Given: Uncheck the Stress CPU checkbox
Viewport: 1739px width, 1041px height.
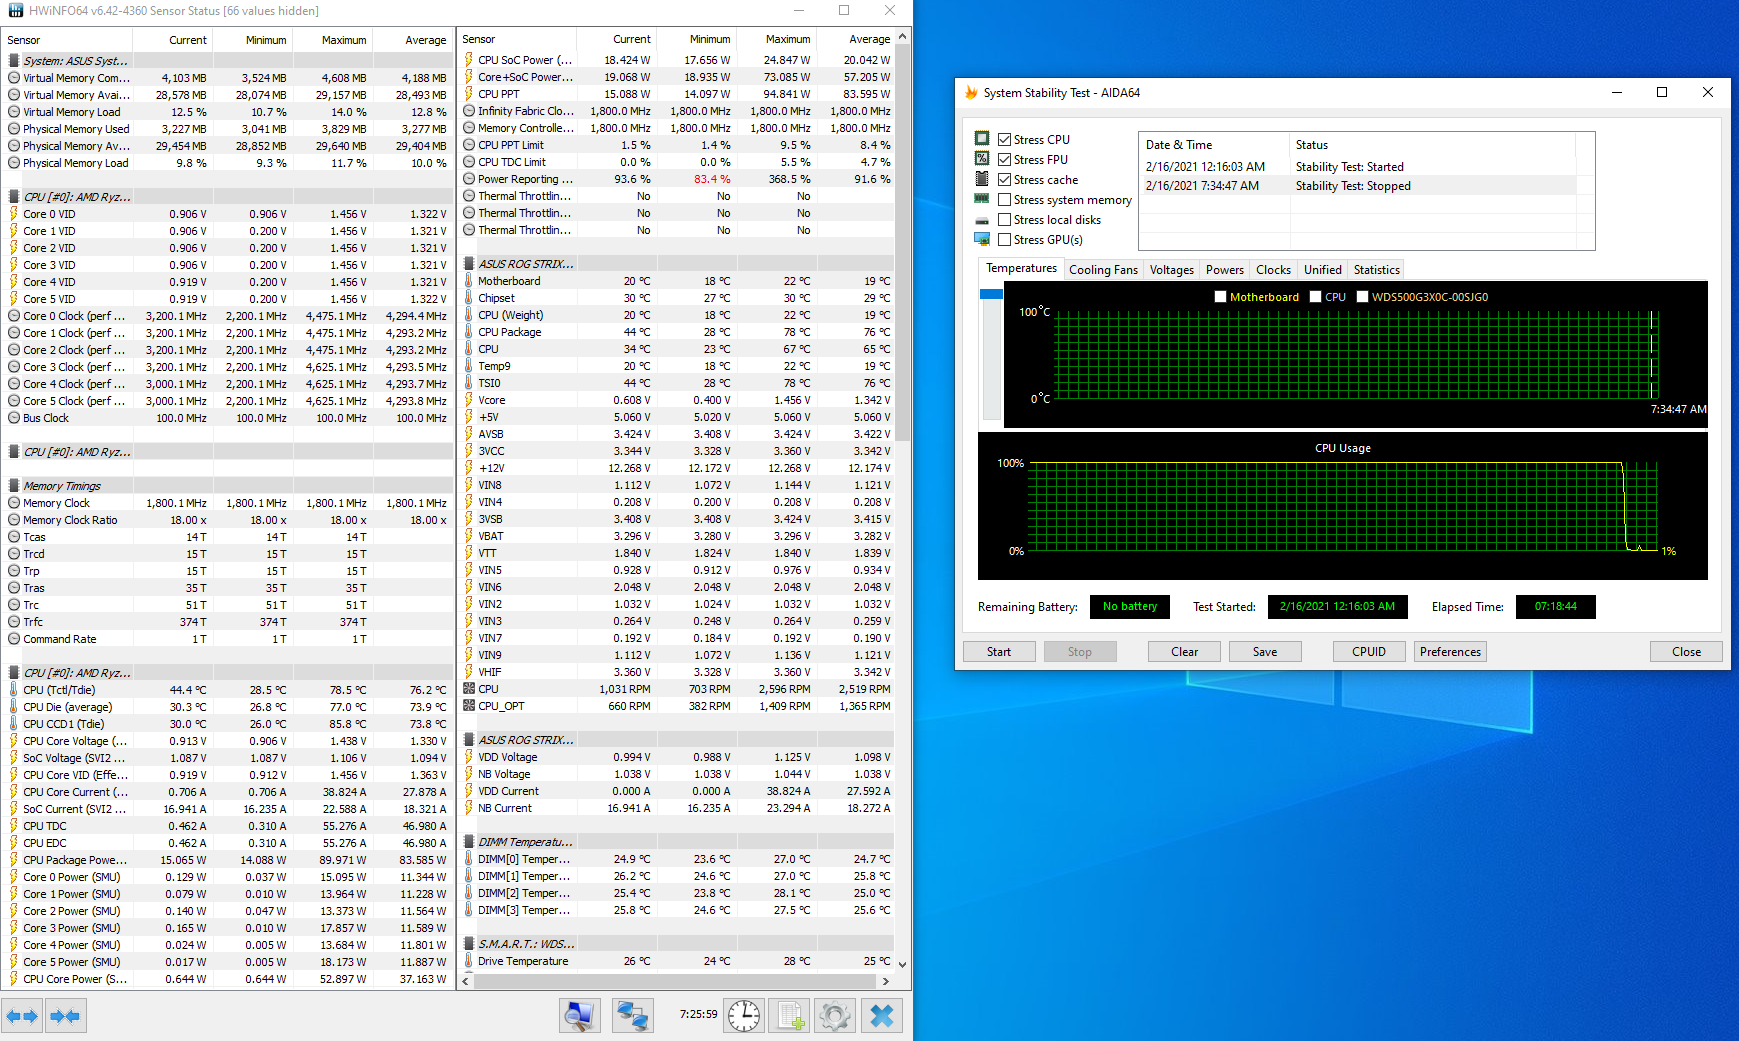Looking at the screenshot, I should pyautogui.click(x=1005, y=140).
